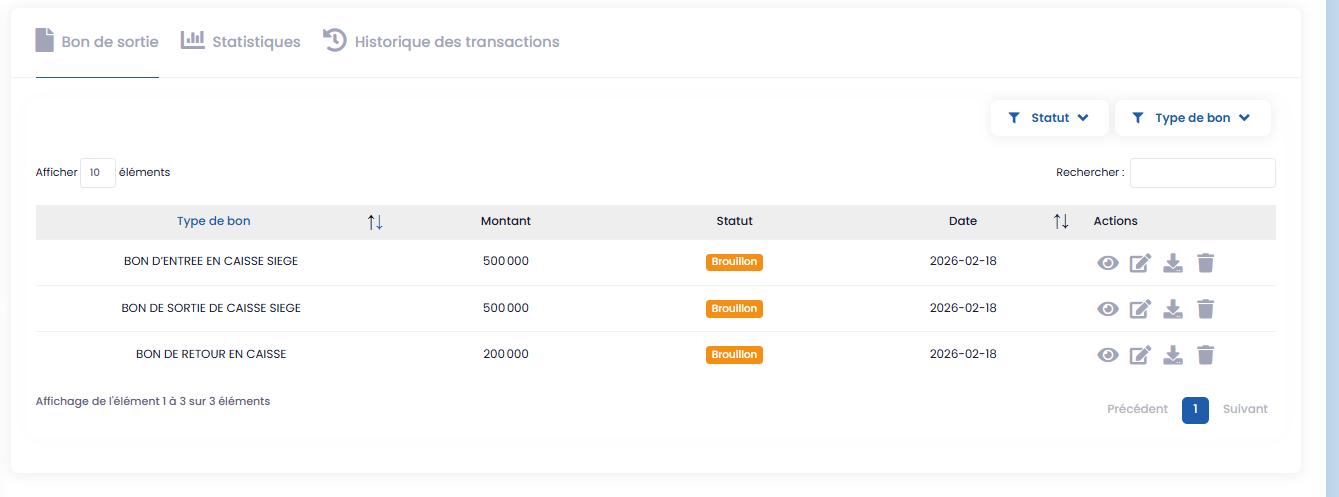This screenshot has height=497, width=1339.
Task: Download the BON DE RETOUR EN CAISSE voucher
Action: [1173, 355]
